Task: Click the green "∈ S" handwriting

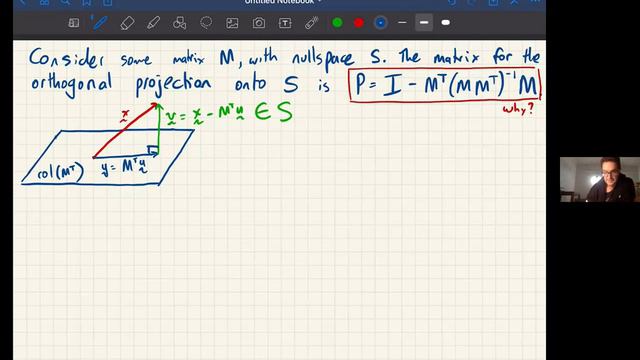Action: (273, 112)
